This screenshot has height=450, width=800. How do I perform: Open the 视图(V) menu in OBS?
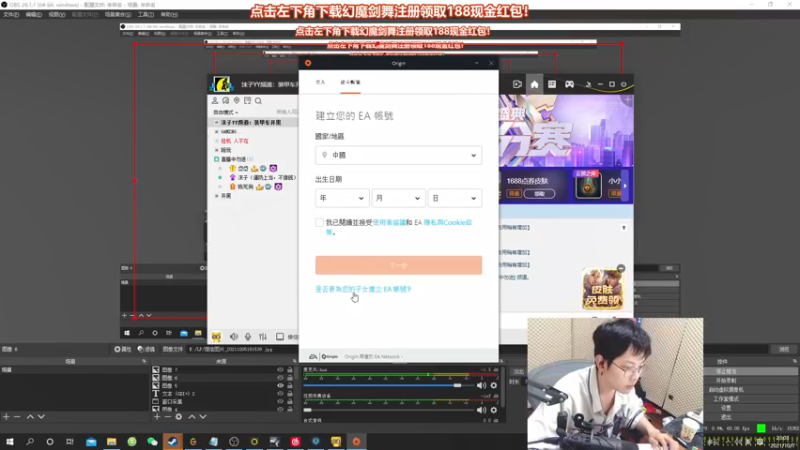point(57,15)
